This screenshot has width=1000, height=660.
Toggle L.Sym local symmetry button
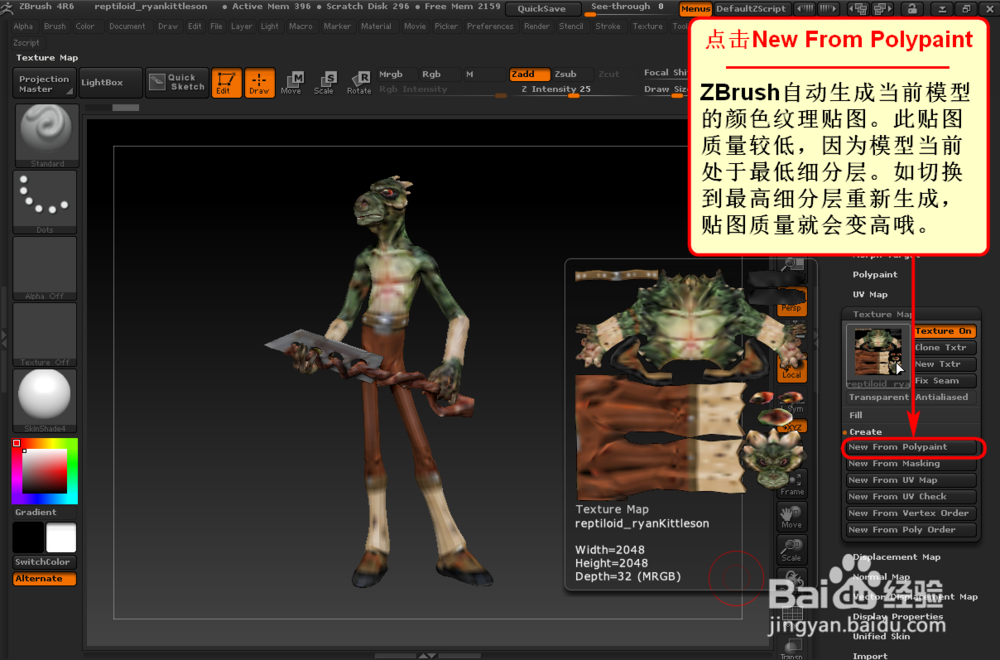791,402
